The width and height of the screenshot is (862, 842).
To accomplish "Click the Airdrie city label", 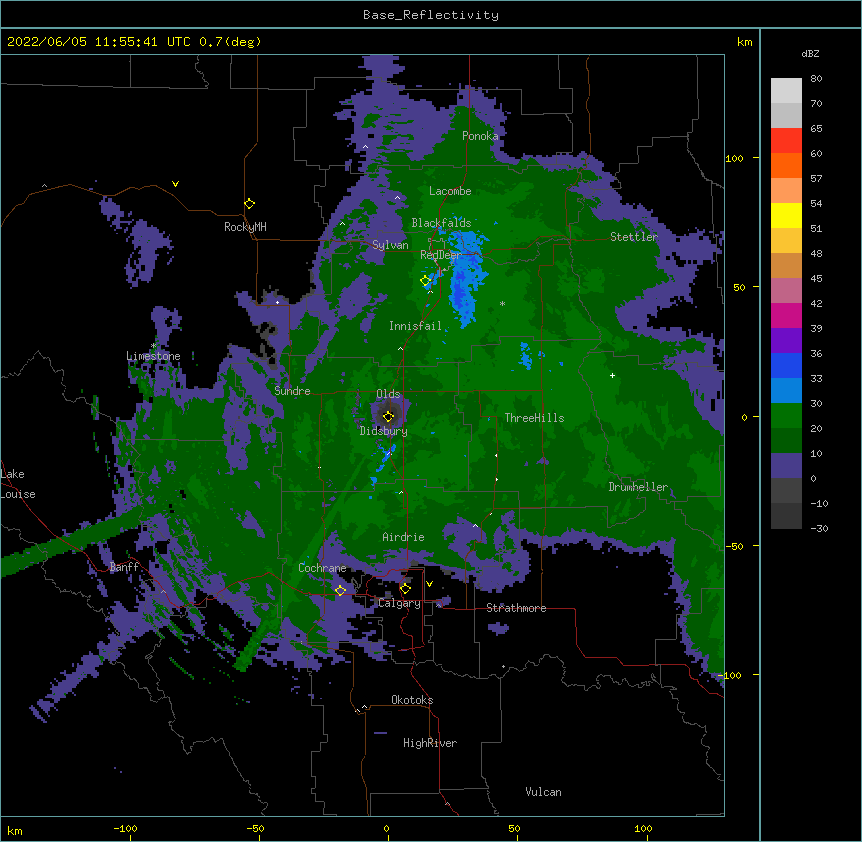I will 403,537.
